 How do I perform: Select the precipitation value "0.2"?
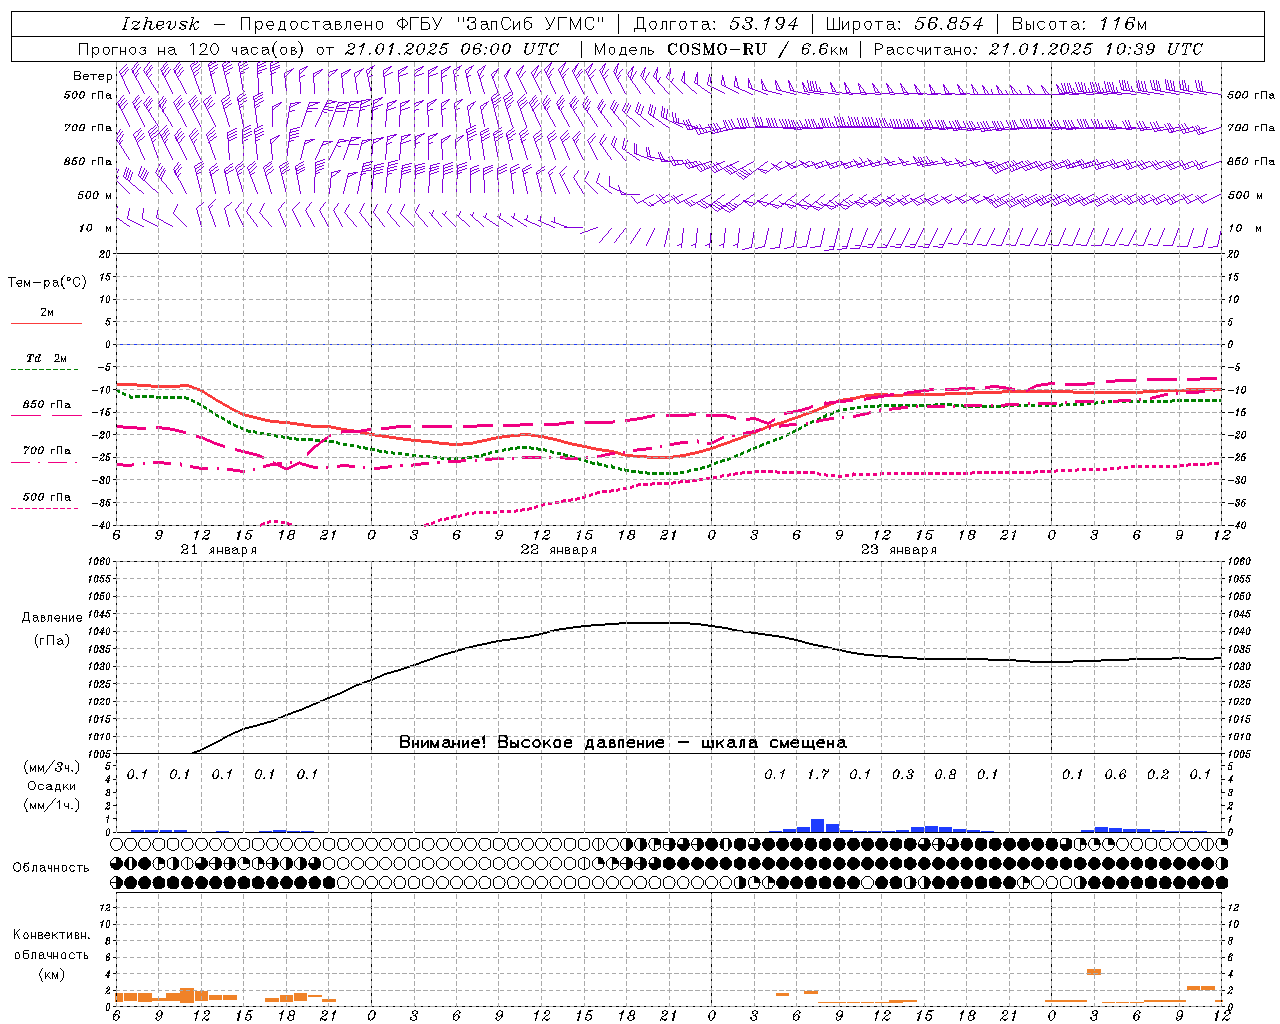point(1158,774)
